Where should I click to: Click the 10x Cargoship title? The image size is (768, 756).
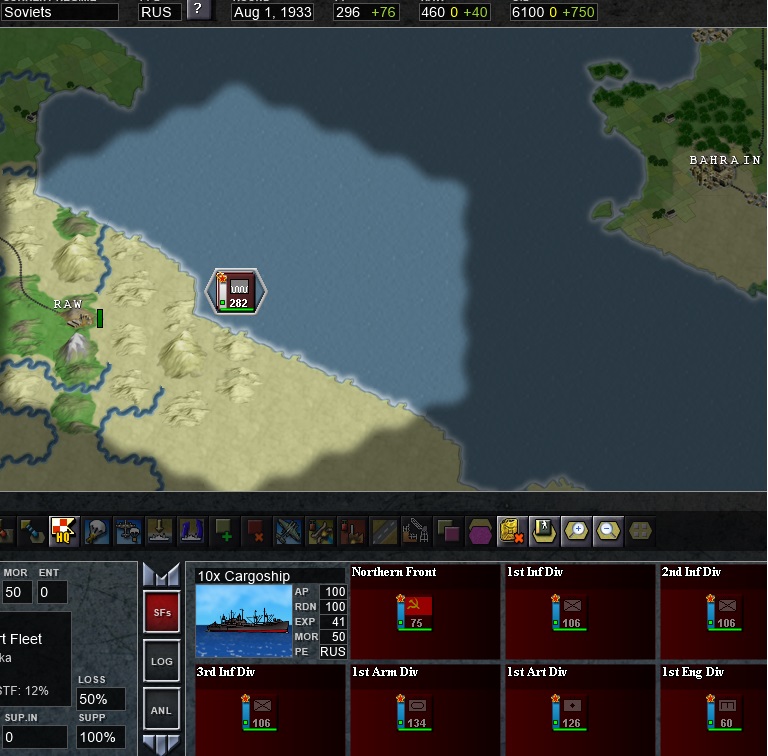coord(243,576)
